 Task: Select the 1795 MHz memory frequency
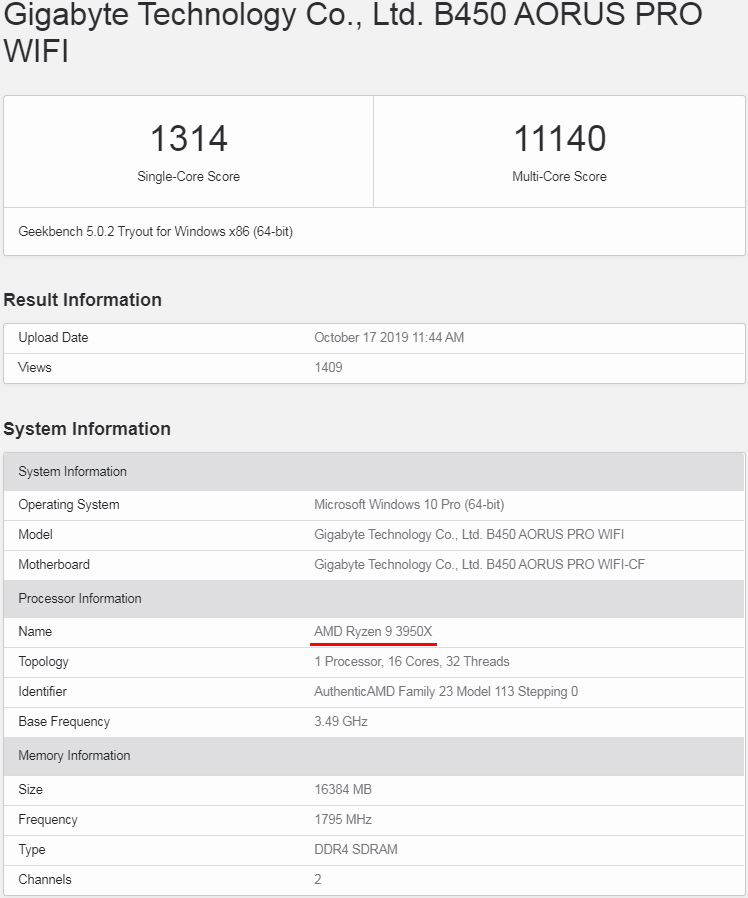point(343,820)
